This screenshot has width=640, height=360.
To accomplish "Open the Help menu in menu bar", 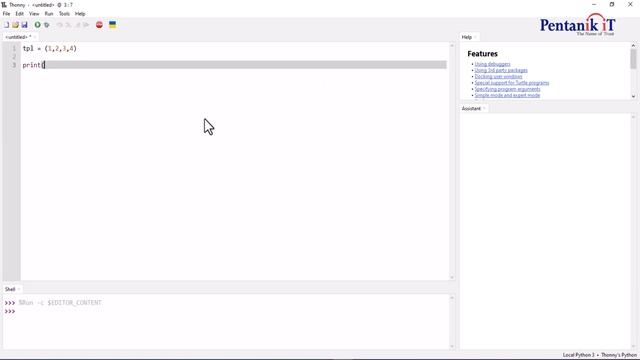I will point(80,13).
